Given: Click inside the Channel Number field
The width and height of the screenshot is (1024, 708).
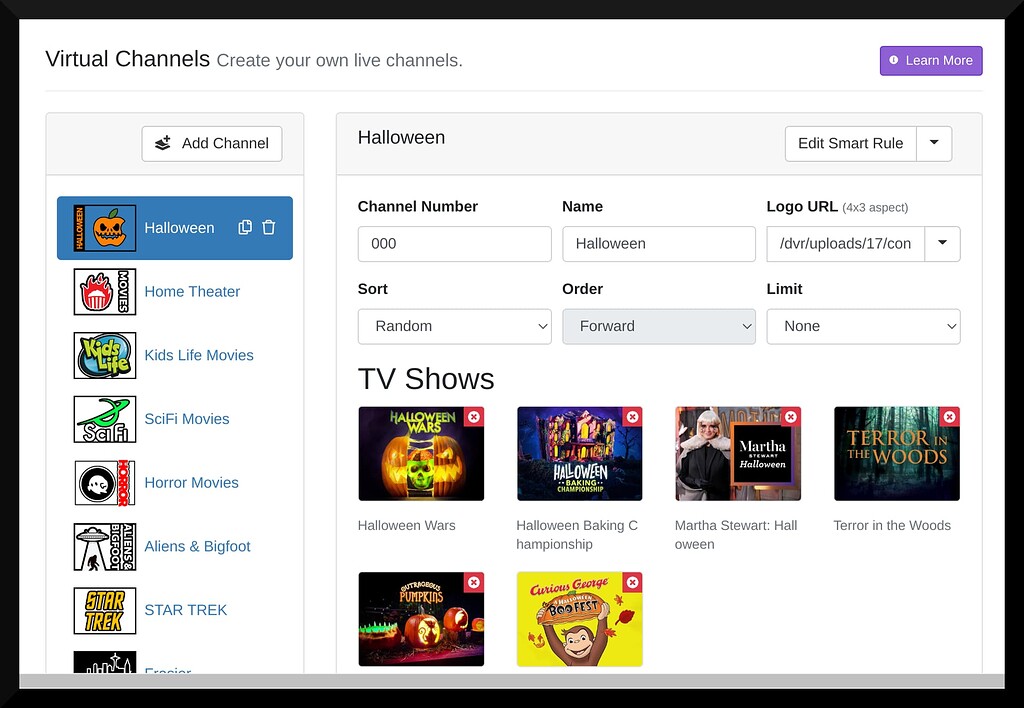Looking at the screenshot, I should tap(454, 243).
